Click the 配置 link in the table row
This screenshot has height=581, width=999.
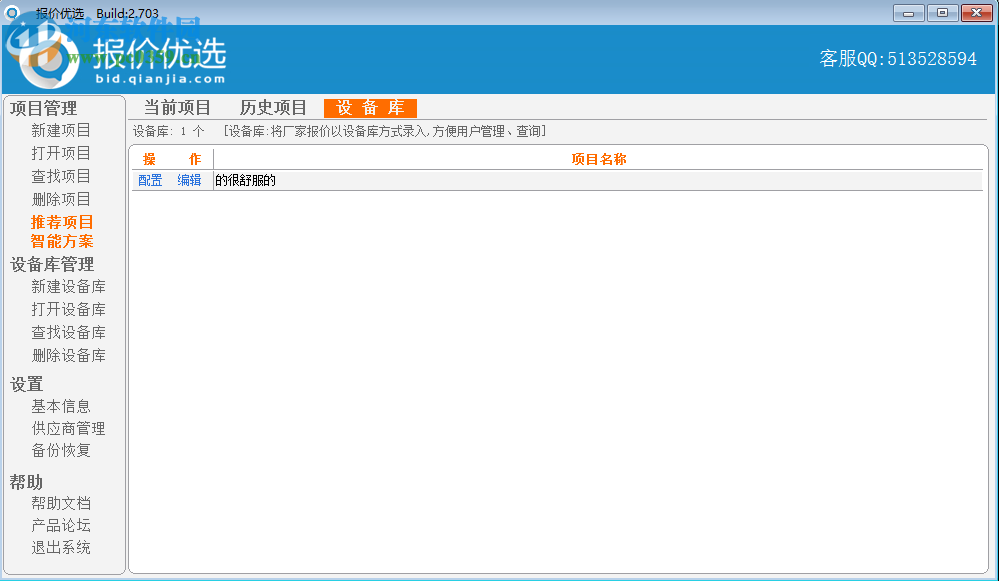149,180
